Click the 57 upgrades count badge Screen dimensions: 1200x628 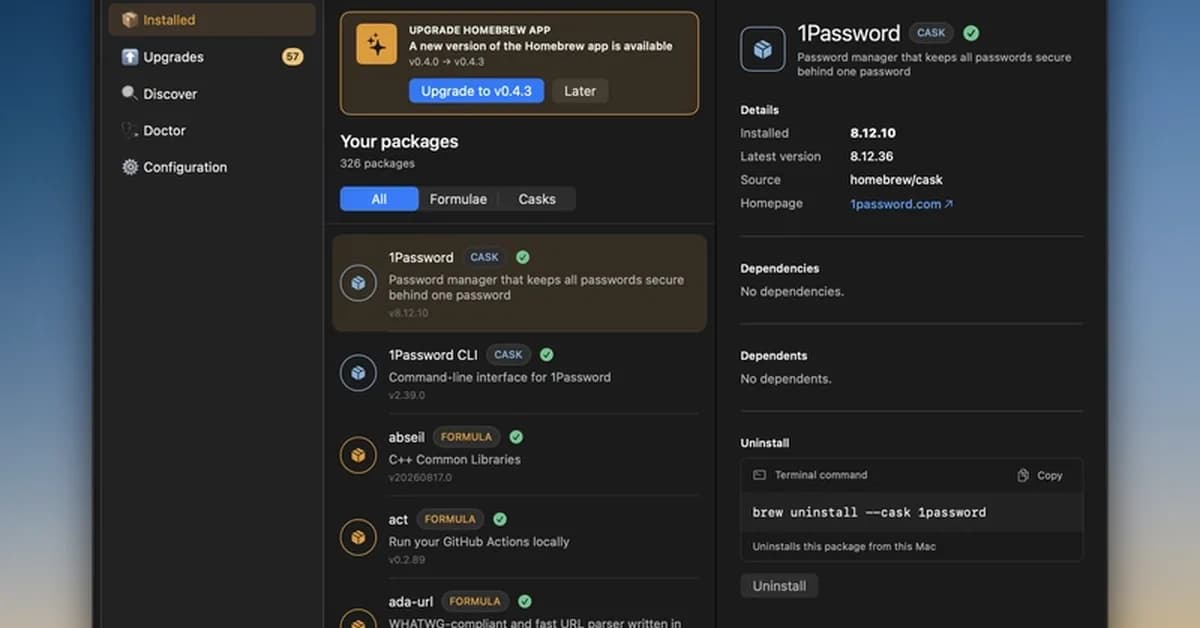[293, 57]
